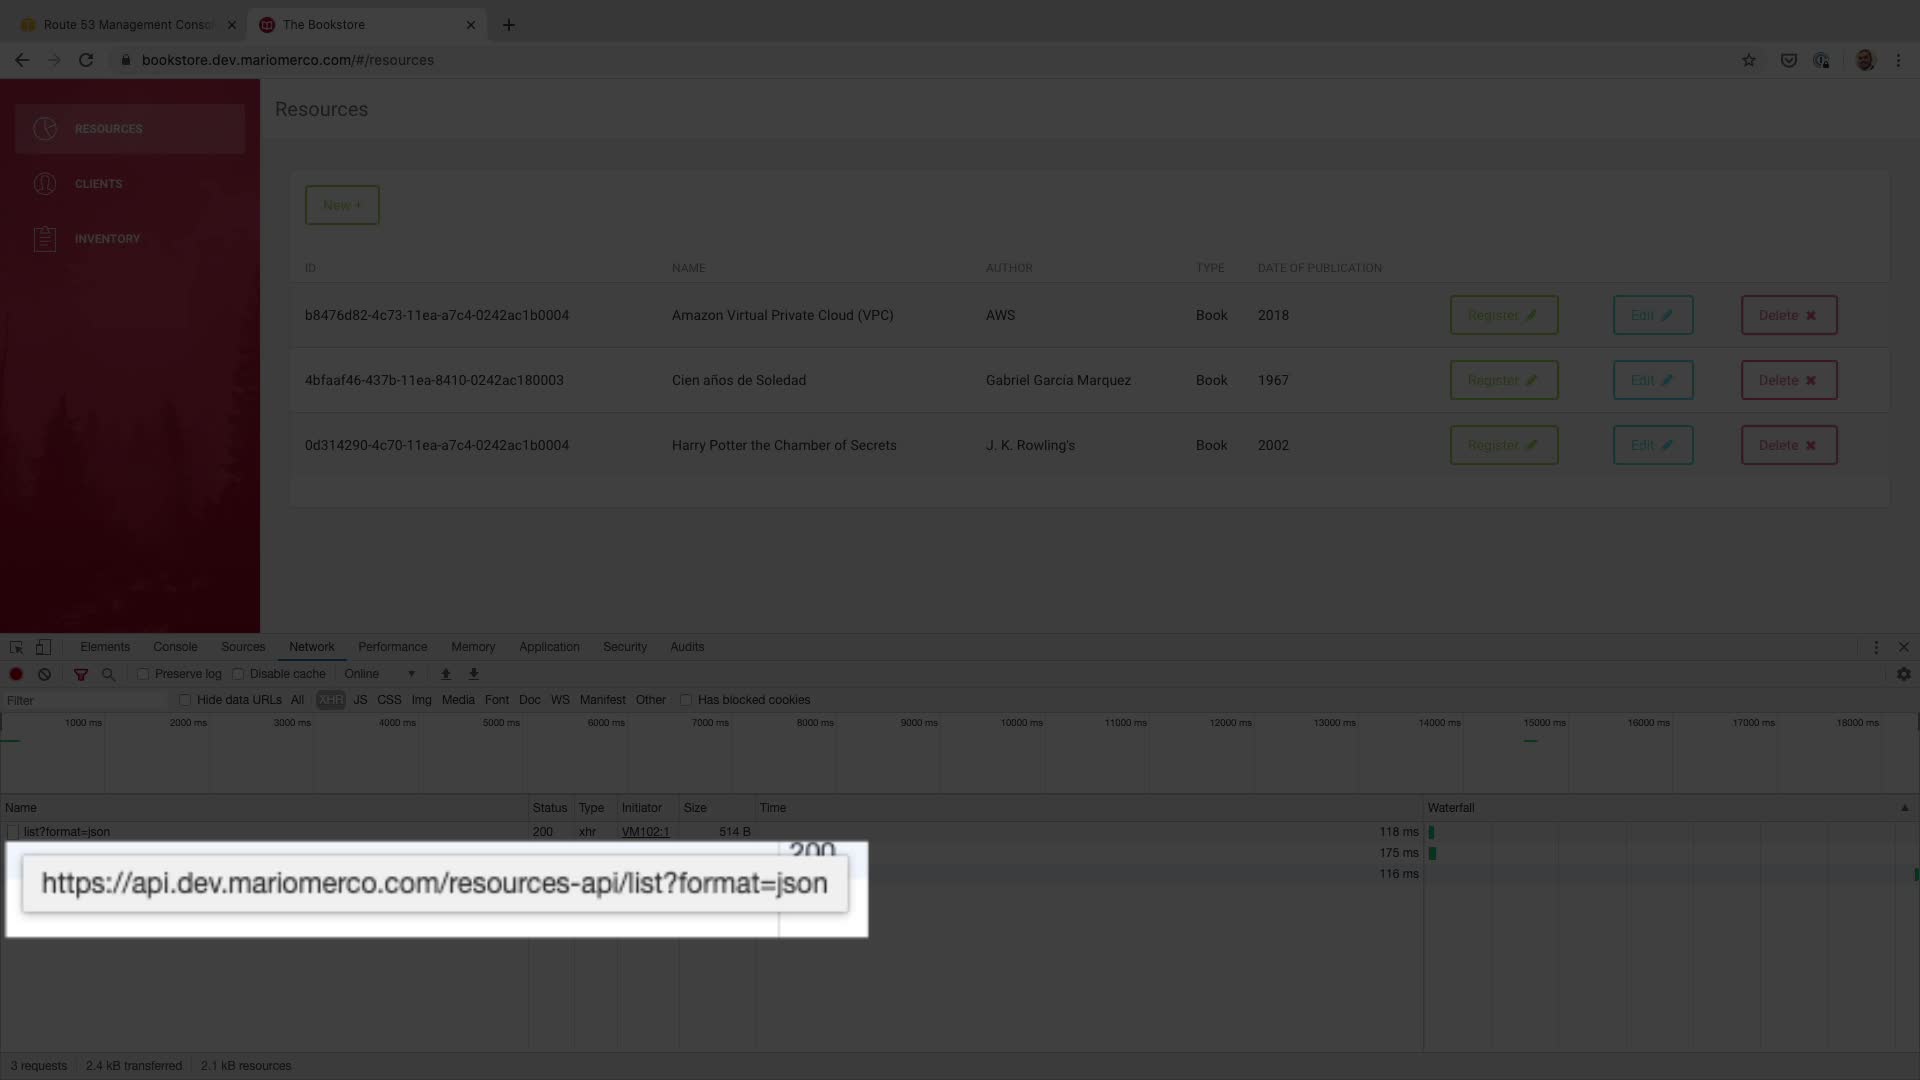Image resolution: width=1920 pixels, height=1080 pixels.
Task: Enable the Preserve log checkbox
Action: (143, 674)
